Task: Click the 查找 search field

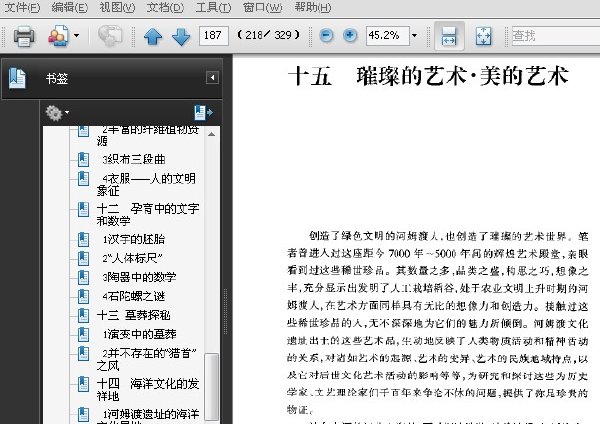Action: [556, 36]
